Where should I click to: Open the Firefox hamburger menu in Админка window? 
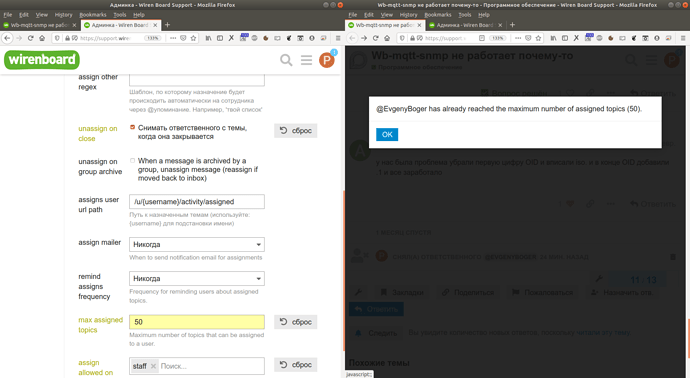click(x=338, y=38)
